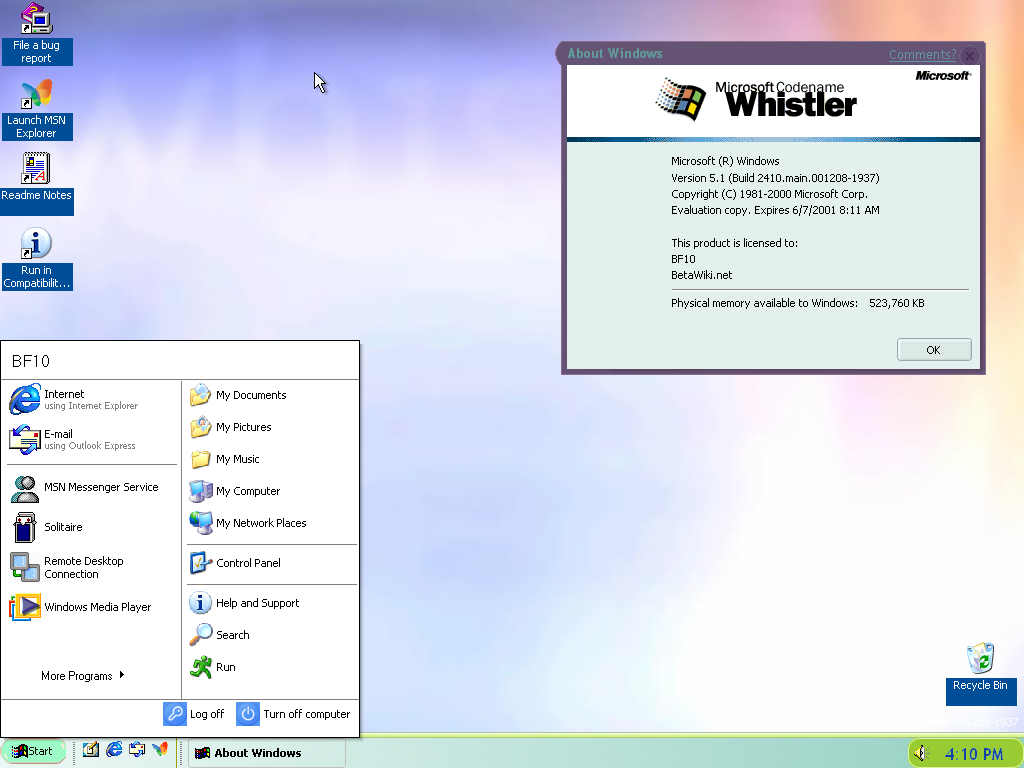Click the Outlook Express E-mail icon
The width and height of the screenshot is (1024, 768).
coord(24,439)
